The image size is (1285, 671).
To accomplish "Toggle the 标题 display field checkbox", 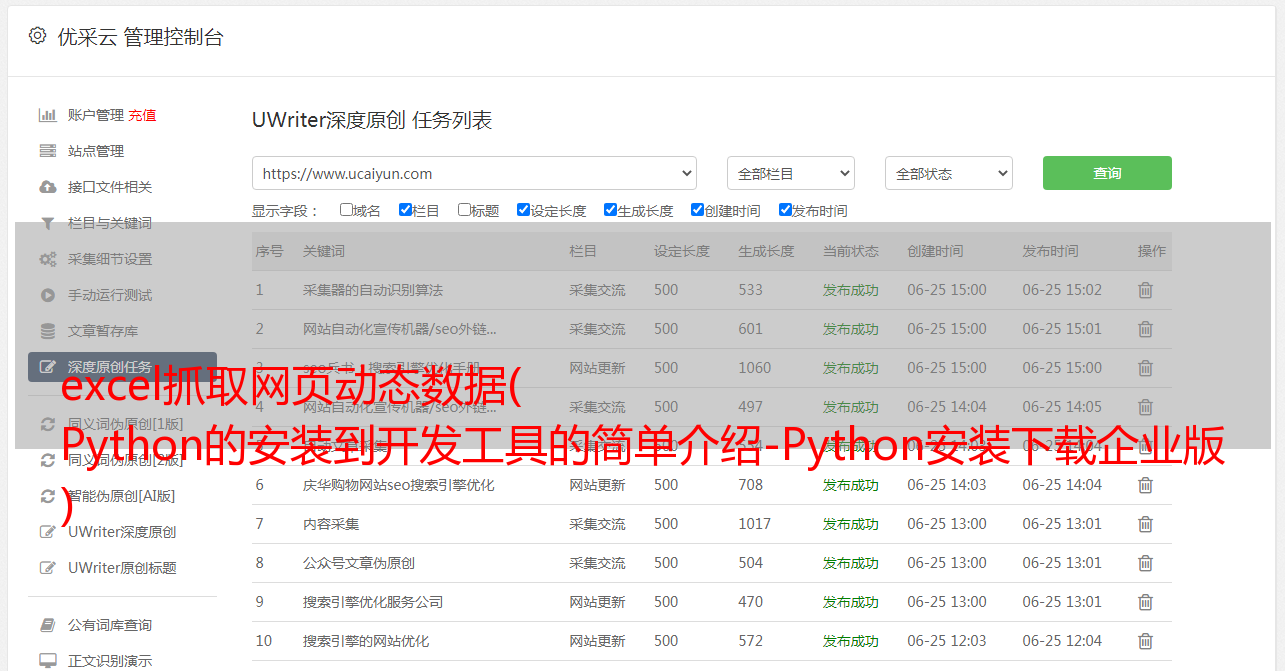I will pos(464,210).
